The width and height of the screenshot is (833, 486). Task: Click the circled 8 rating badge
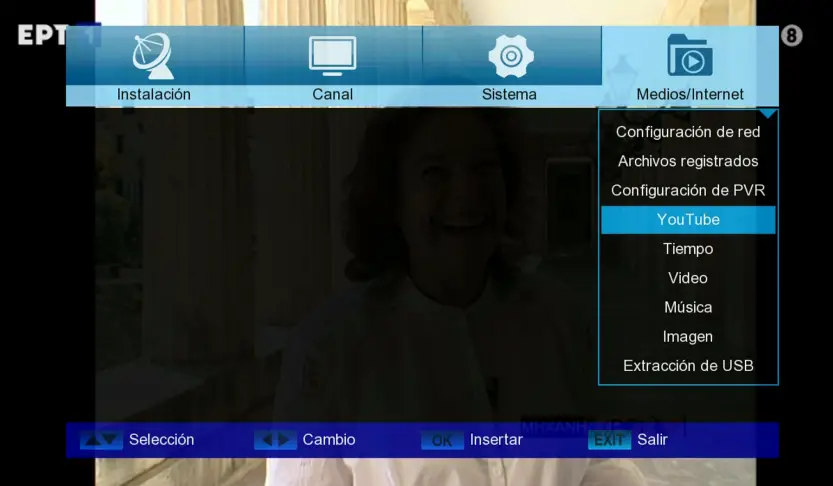pos(792,36)
